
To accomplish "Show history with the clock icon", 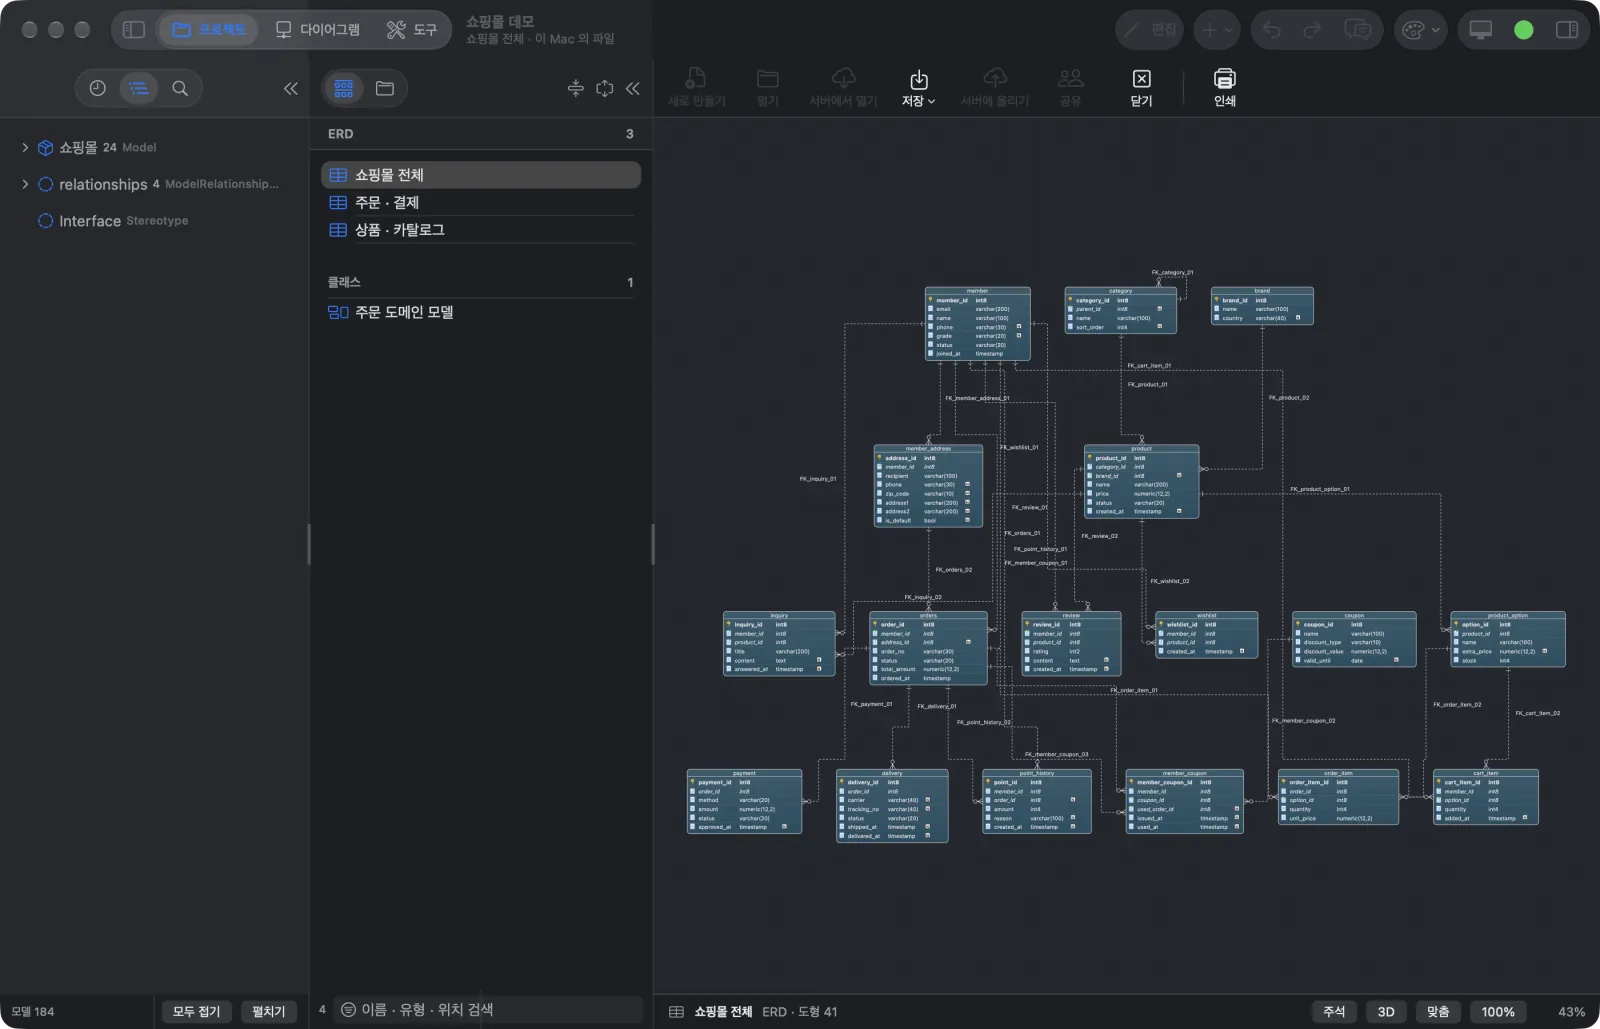I will tap(97, 88).
